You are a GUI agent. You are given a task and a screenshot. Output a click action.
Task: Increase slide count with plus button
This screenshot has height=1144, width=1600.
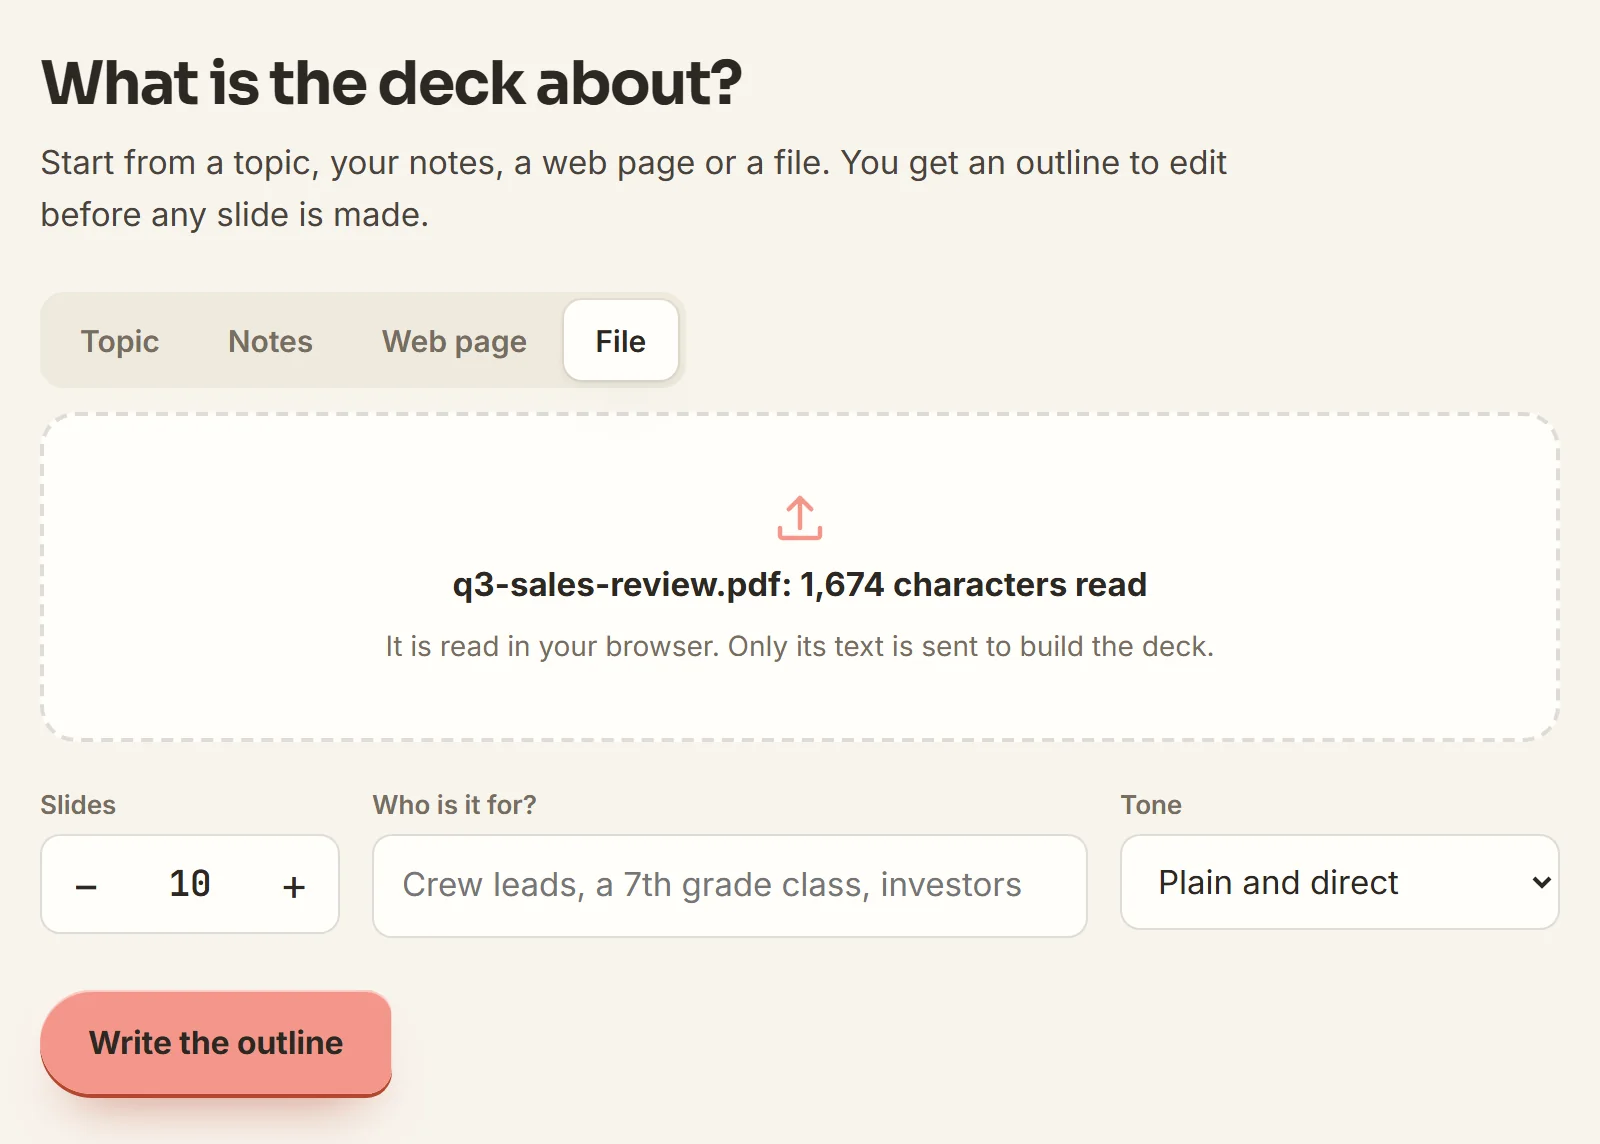point(294,886)
